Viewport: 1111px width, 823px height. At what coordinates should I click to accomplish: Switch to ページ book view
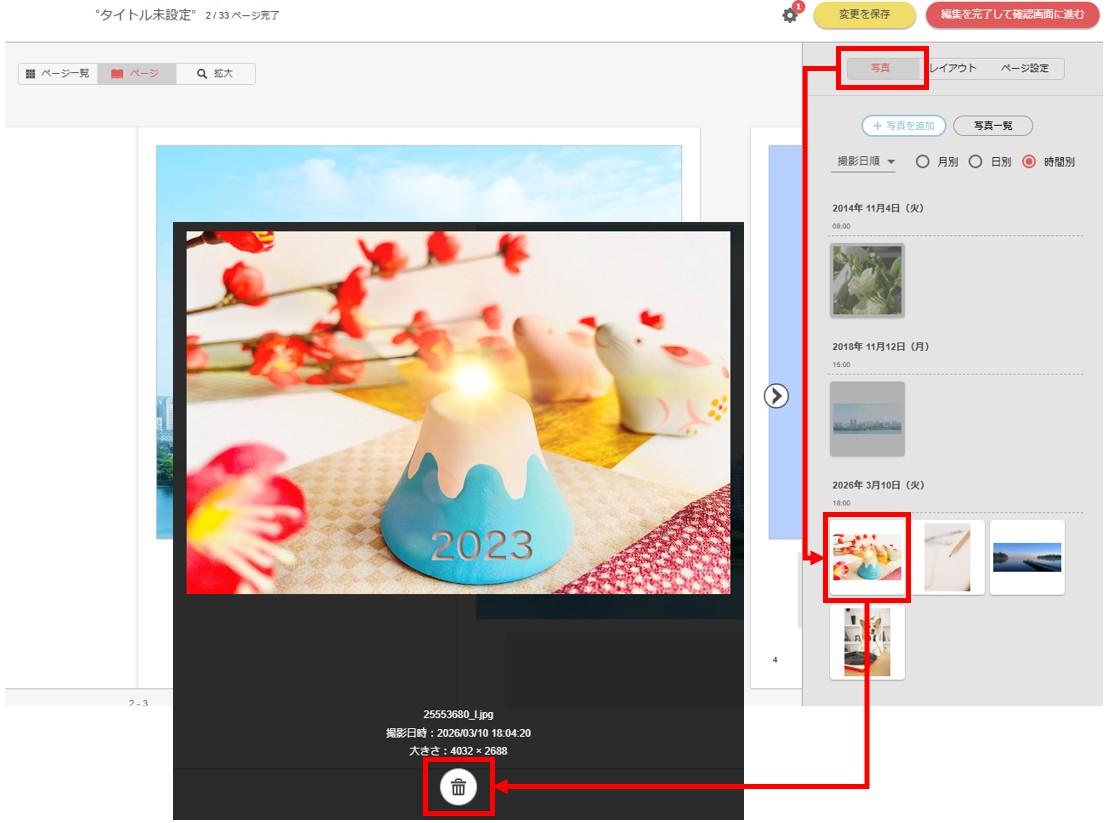[x=137, y=74]
